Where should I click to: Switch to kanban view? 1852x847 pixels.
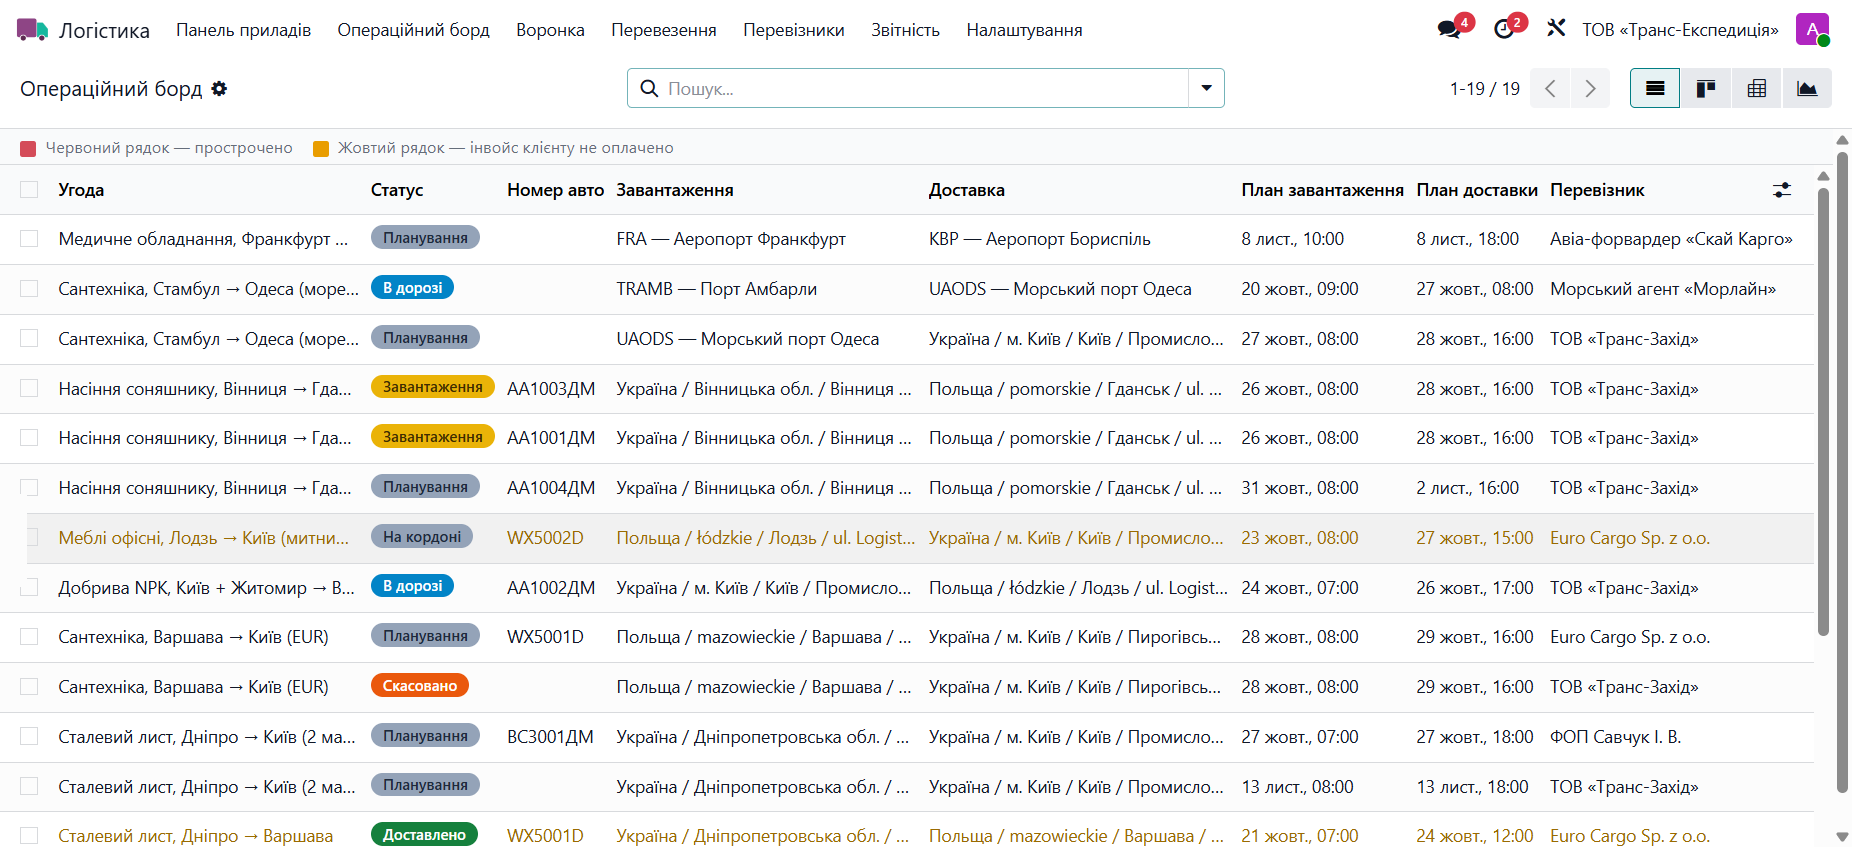click(1706, 89)
